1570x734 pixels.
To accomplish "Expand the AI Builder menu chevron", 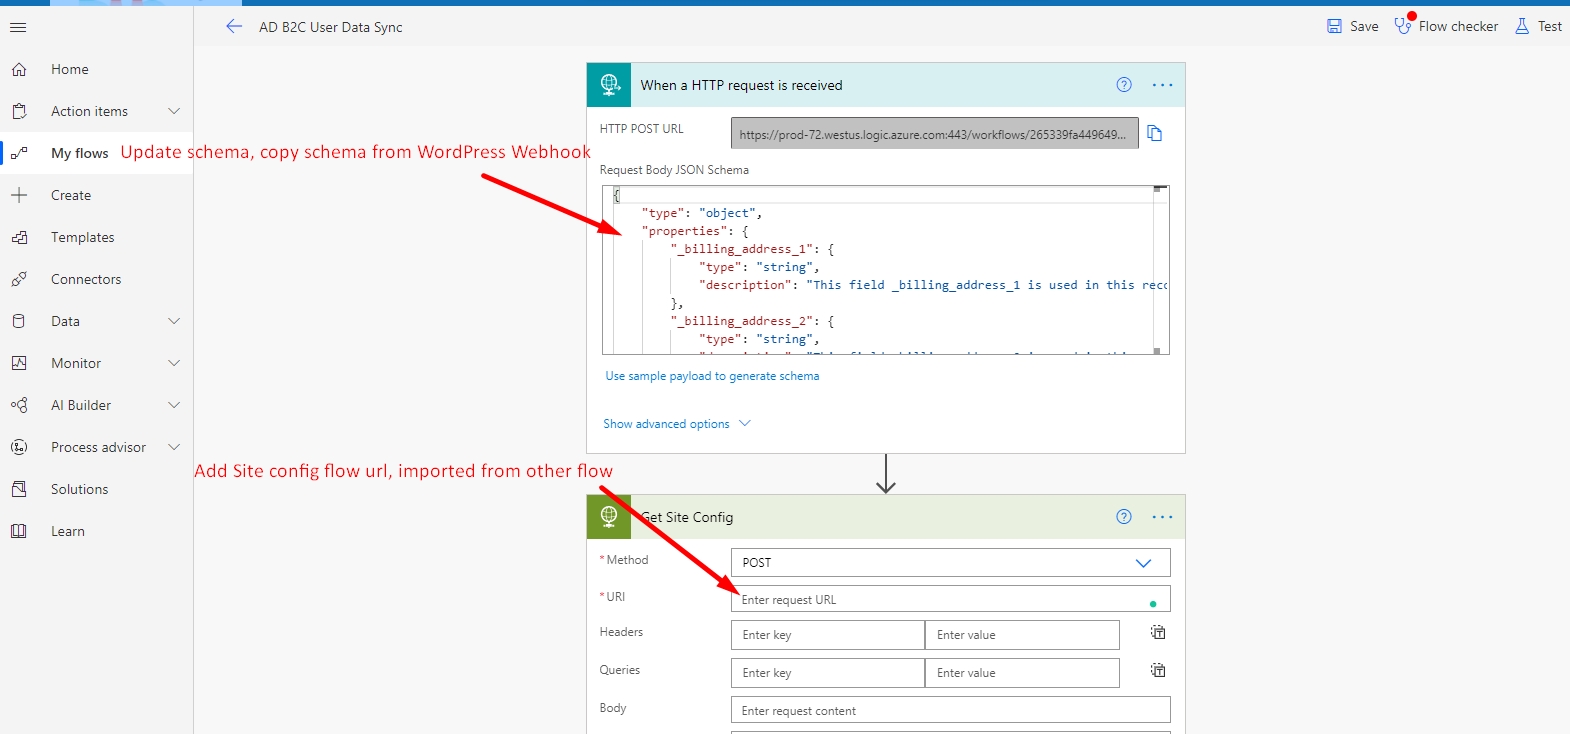I will pos(174,405).
